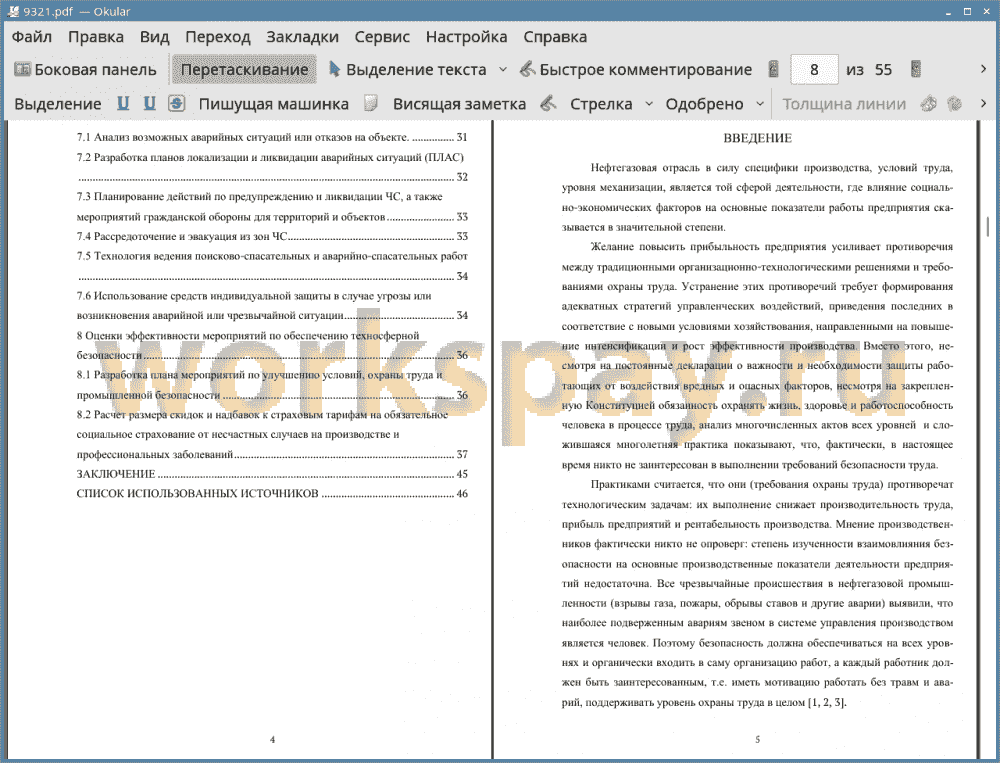The width and height of the screenshot is (1000, 763).
Task: Click the paragraph starting with Нефтегазовая отрасль
Action: (757, 197)
